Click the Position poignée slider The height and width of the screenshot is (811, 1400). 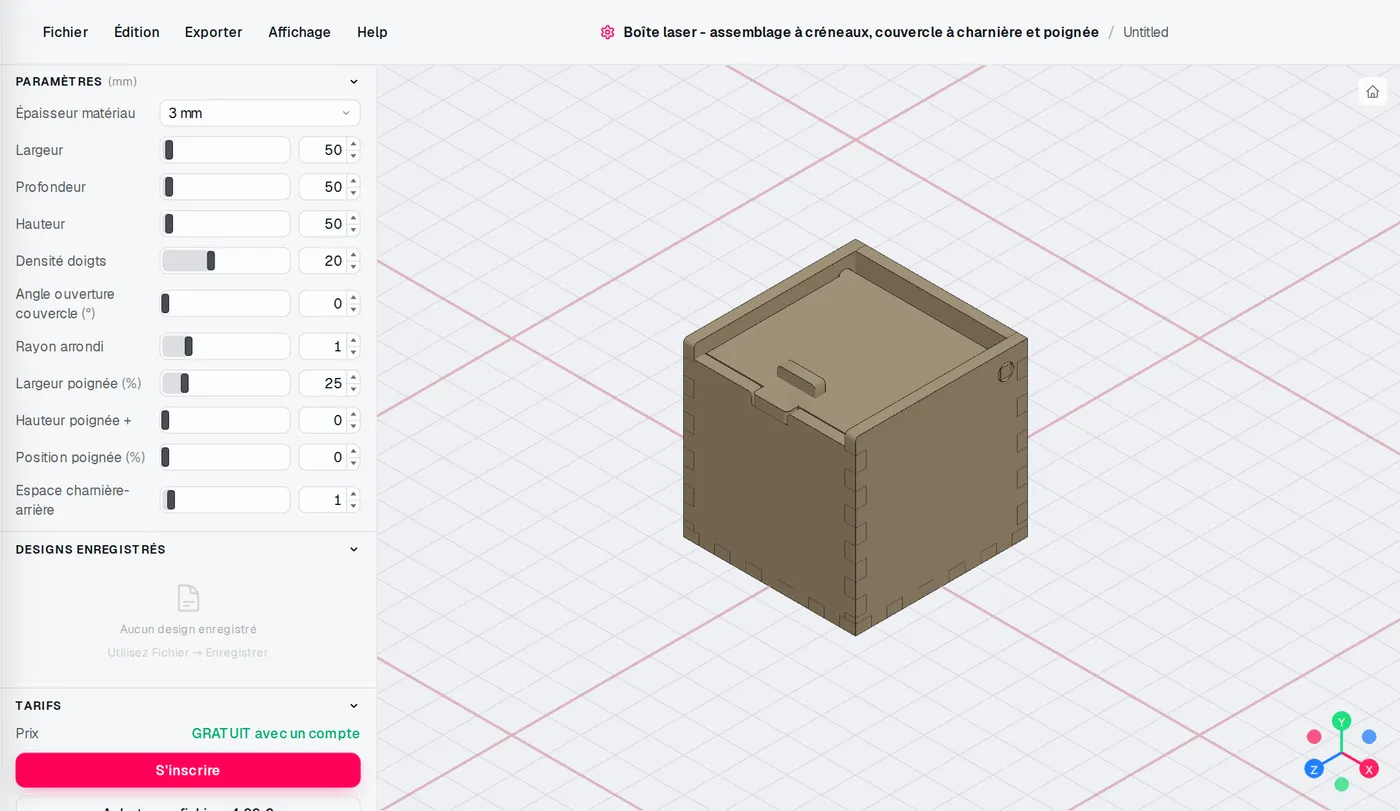click(225, 457)
